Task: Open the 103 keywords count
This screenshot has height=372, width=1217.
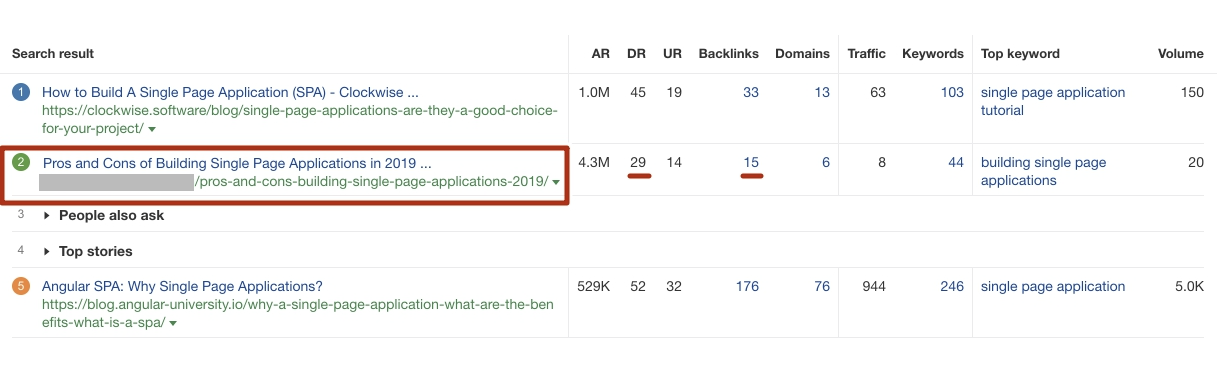Action: coord(952,92)
